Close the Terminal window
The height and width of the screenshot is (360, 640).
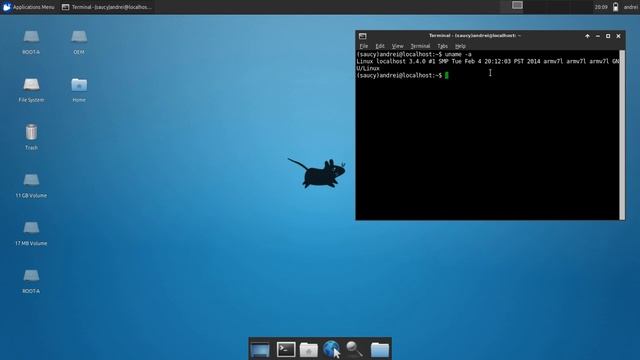pyautogui.click(x=618, y=36)
